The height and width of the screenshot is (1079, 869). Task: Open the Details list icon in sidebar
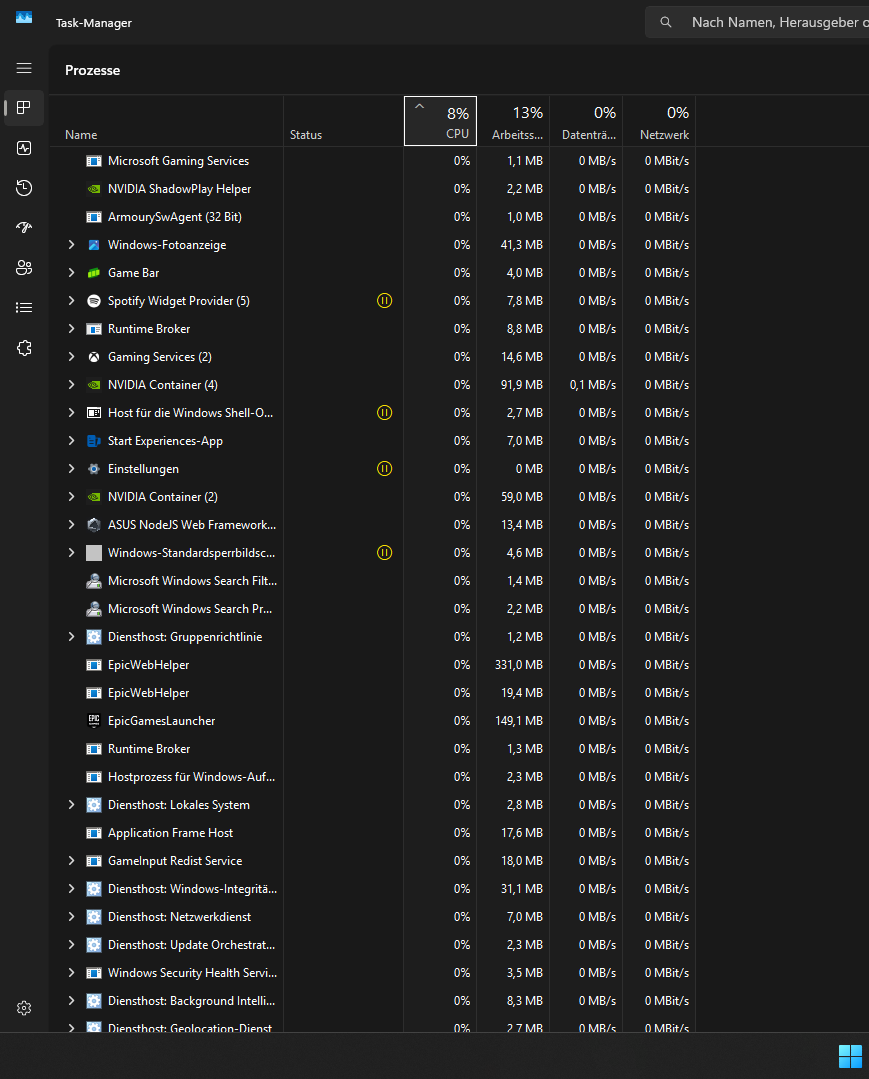(24, 308)
